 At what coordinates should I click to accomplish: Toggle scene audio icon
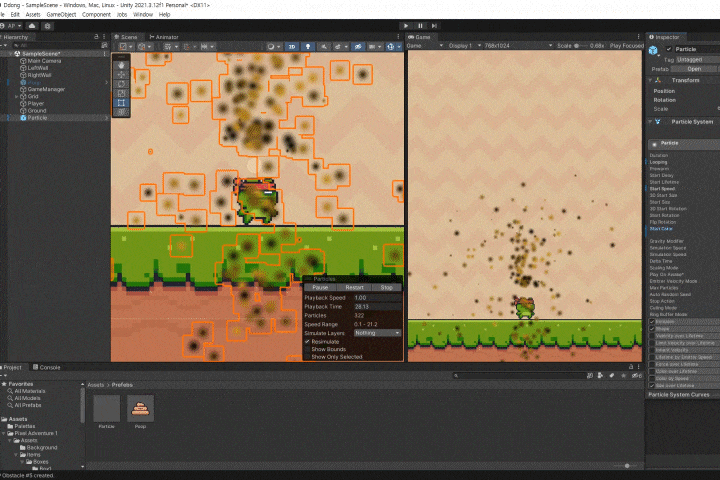pos(324,46)
